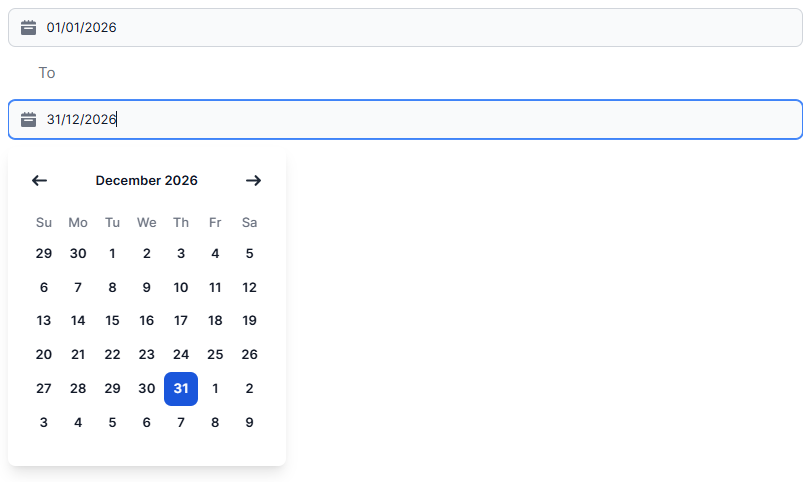Select December 10 in the calendar
This screenshot has height=482, width=812.
181,288
